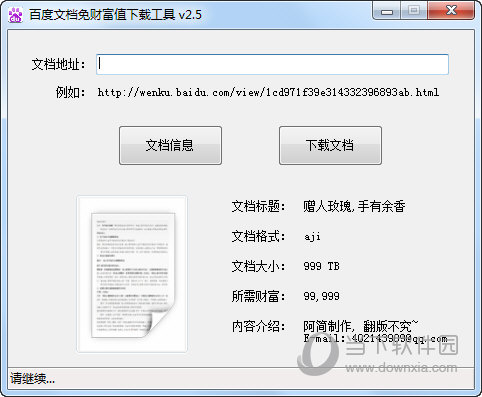Click the 文档标题 label
Viewport: 482px width, 397px height.
click(259, 206)
